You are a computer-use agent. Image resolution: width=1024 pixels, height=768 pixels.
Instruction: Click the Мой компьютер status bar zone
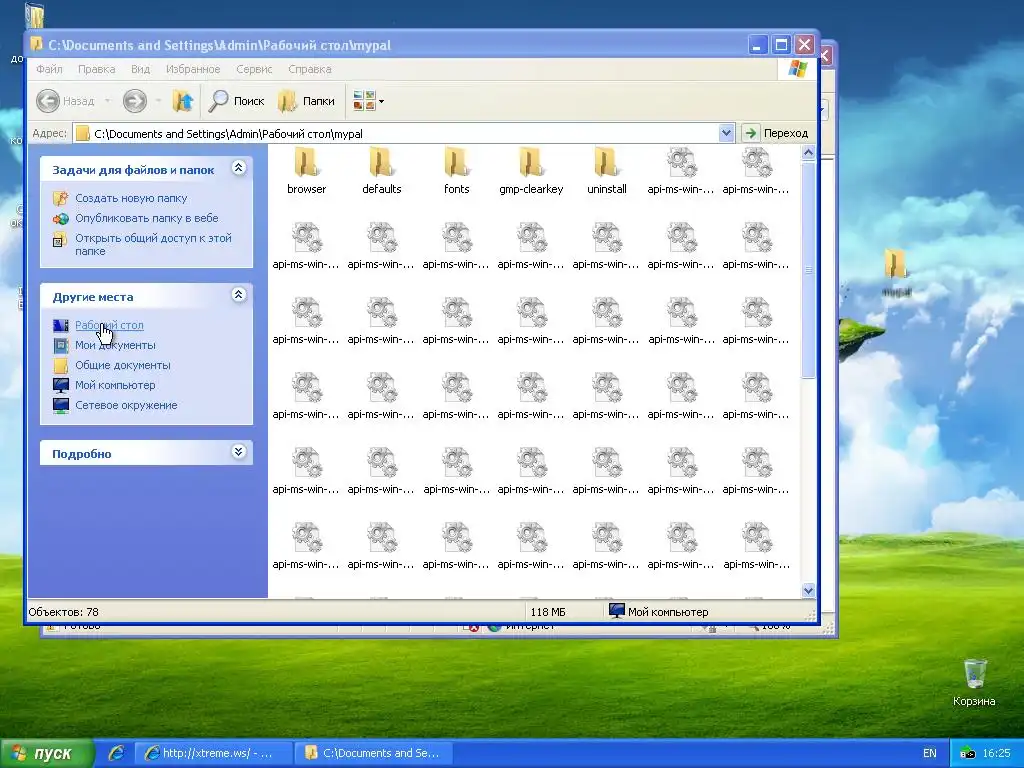pos(658,612)
